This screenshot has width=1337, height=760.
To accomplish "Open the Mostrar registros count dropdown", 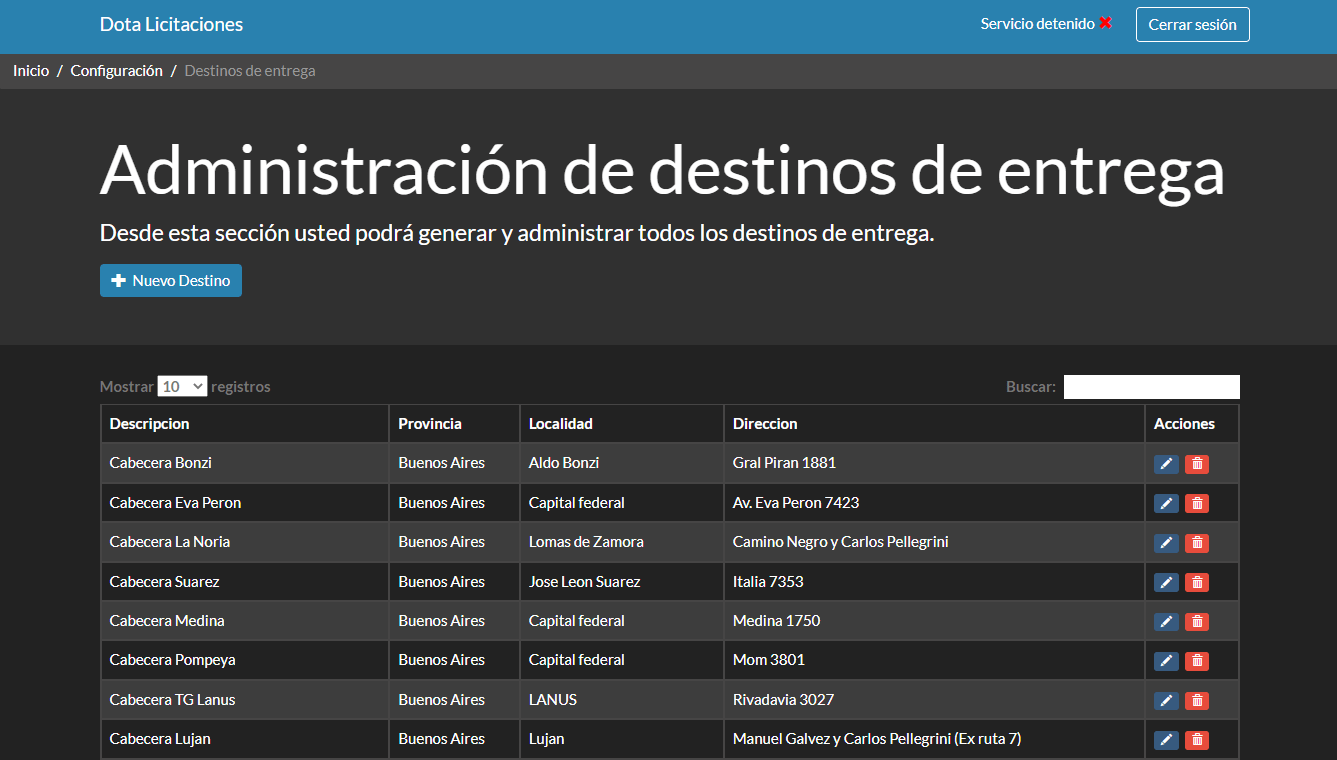I will [182, 386].
